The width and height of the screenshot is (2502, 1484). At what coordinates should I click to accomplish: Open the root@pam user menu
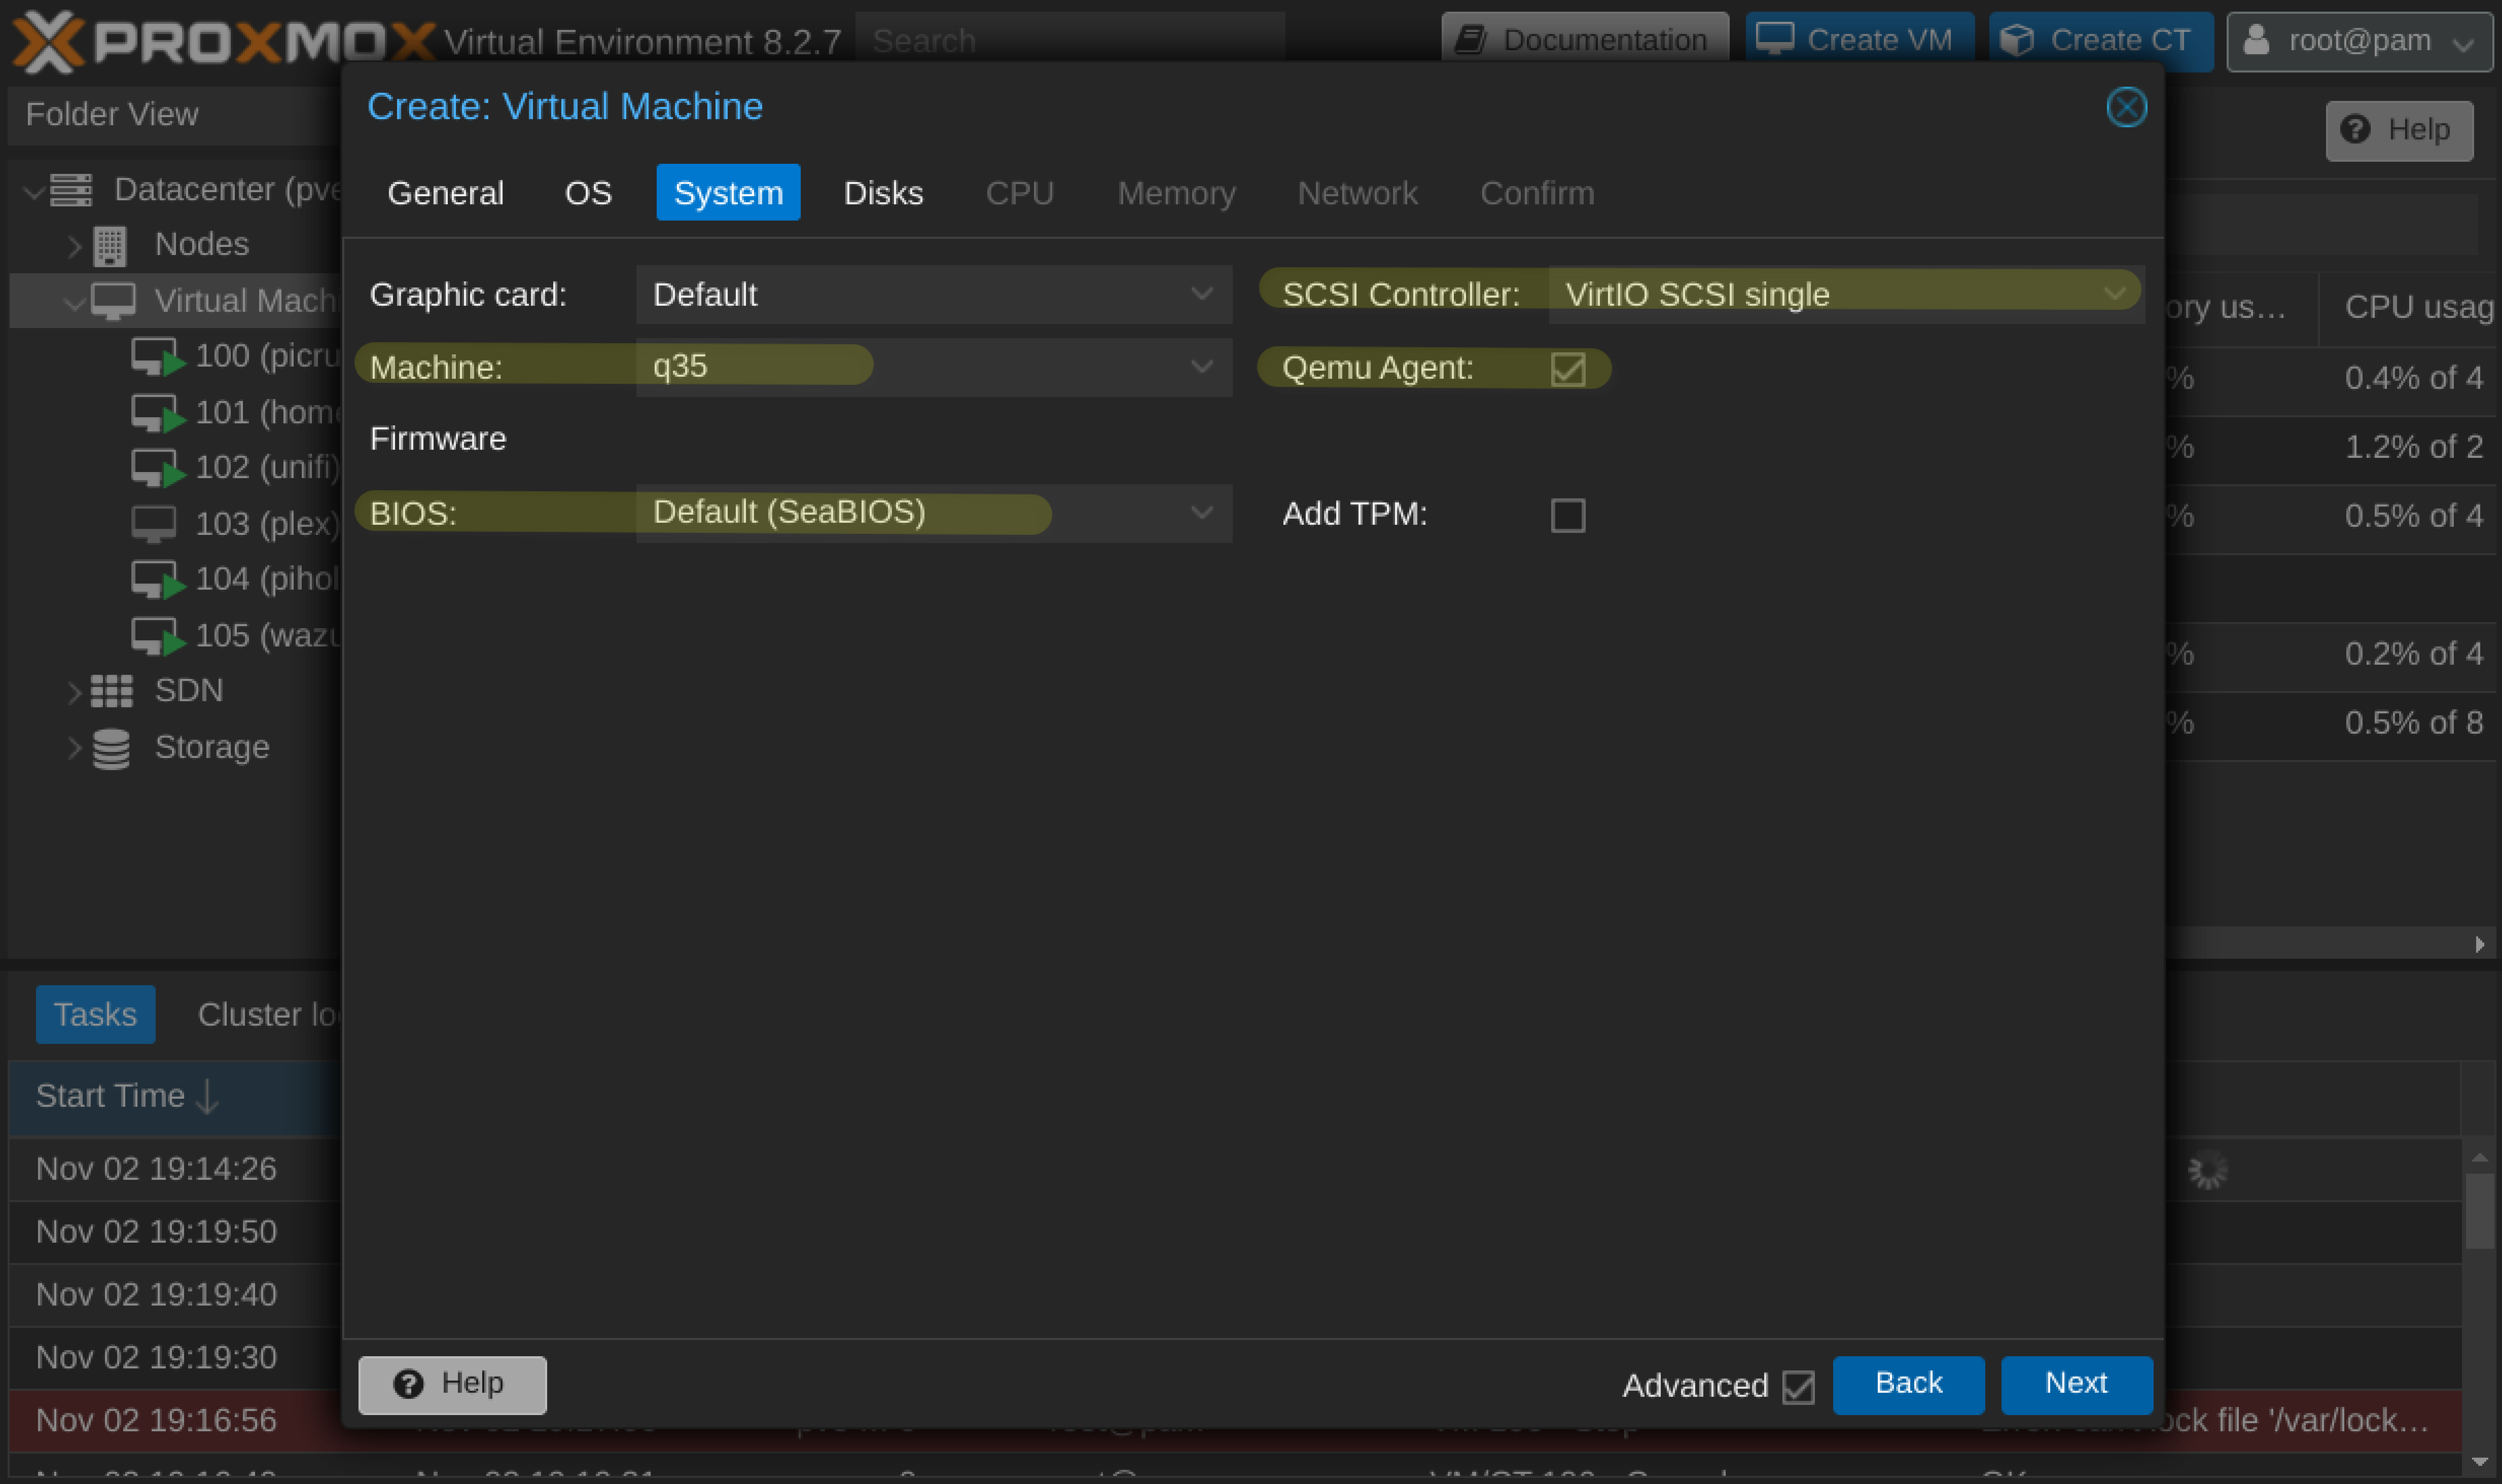click(2359, 41)
